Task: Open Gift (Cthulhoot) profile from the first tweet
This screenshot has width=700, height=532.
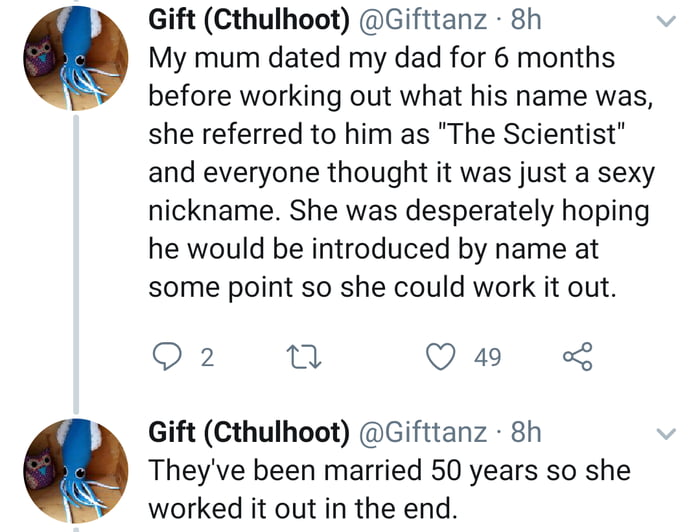Action: coord(248,20)
